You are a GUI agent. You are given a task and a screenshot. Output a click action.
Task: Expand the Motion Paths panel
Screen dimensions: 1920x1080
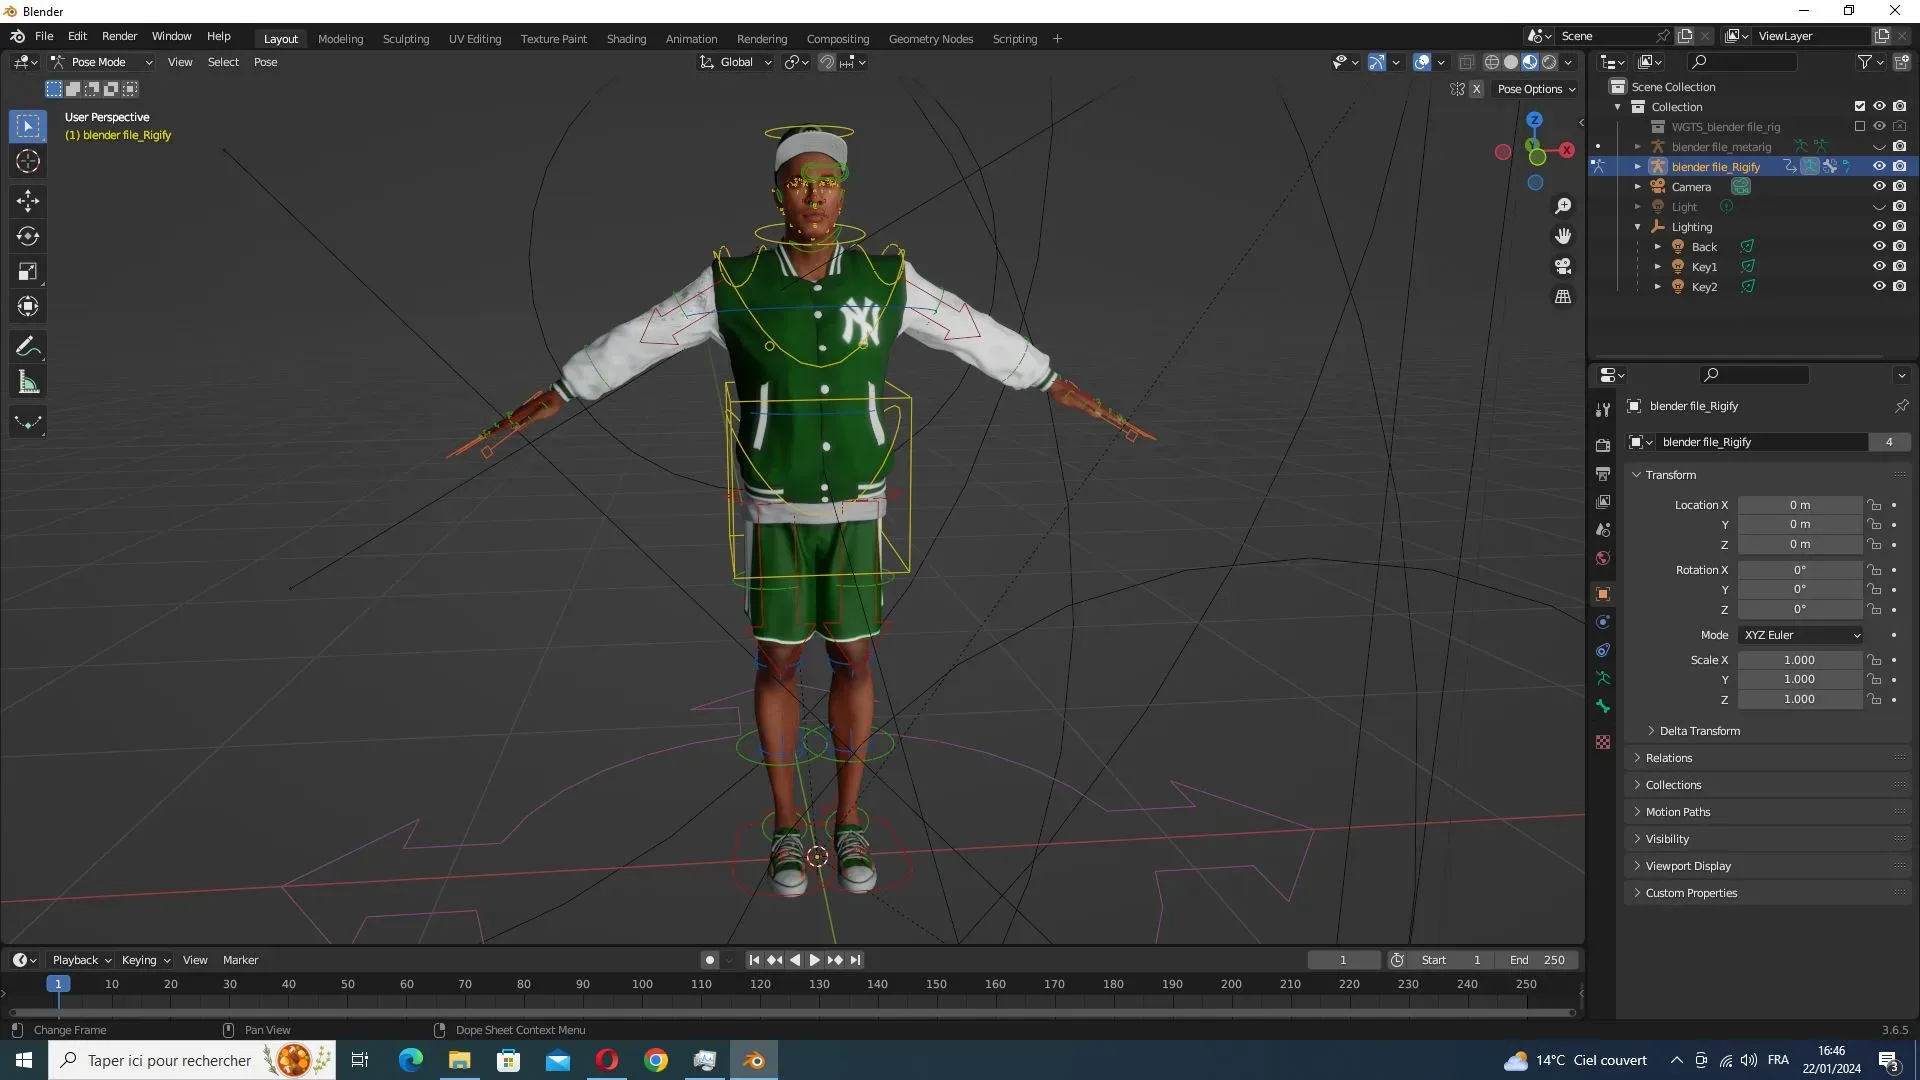[x=1678, y=812]
